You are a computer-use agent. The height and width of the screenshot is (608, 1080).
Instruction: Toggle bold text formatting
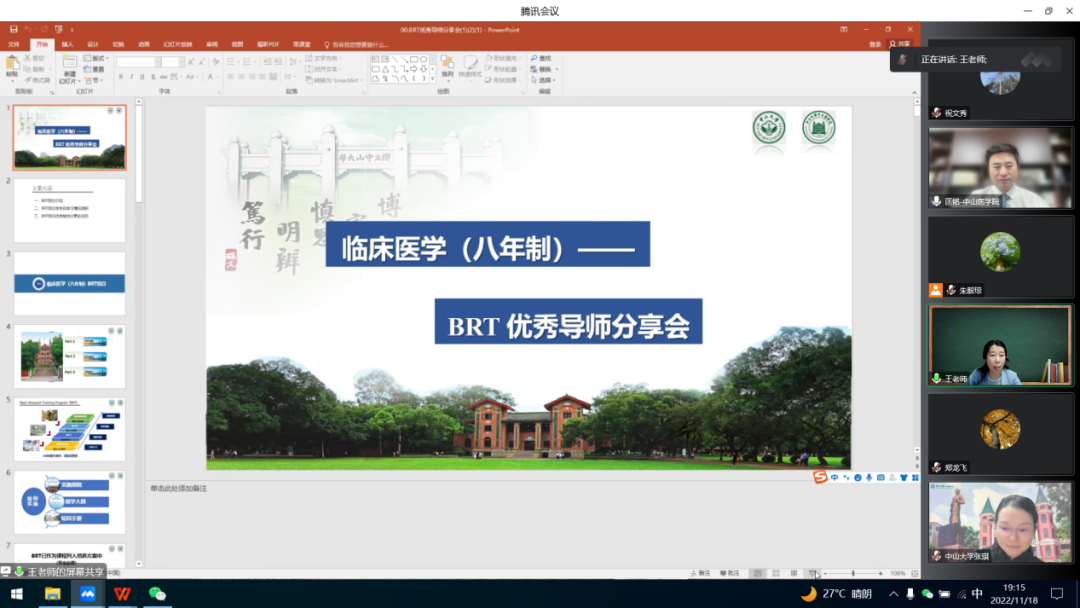point(121,76)
